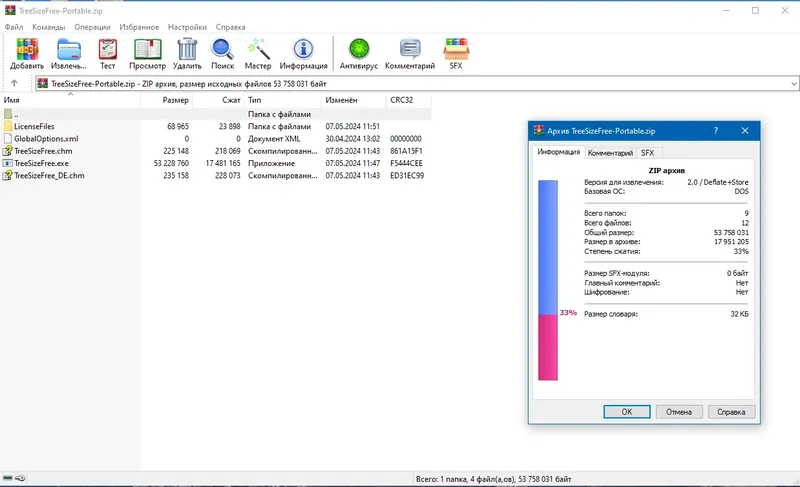
Task: Sort by the Имя column header
Action: pyautogui.click(x=70, y=100)
